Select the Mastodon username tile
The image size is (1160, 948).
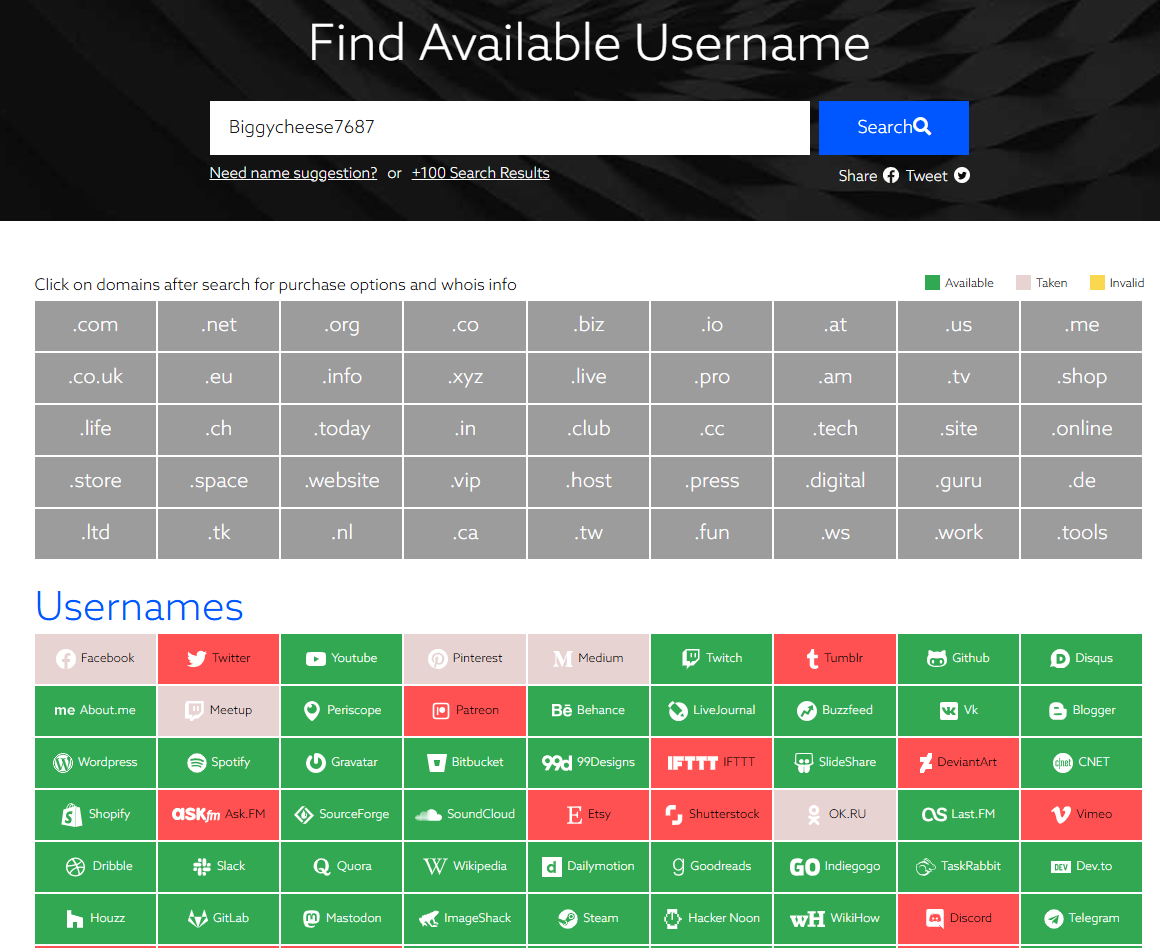click(342, 918)
